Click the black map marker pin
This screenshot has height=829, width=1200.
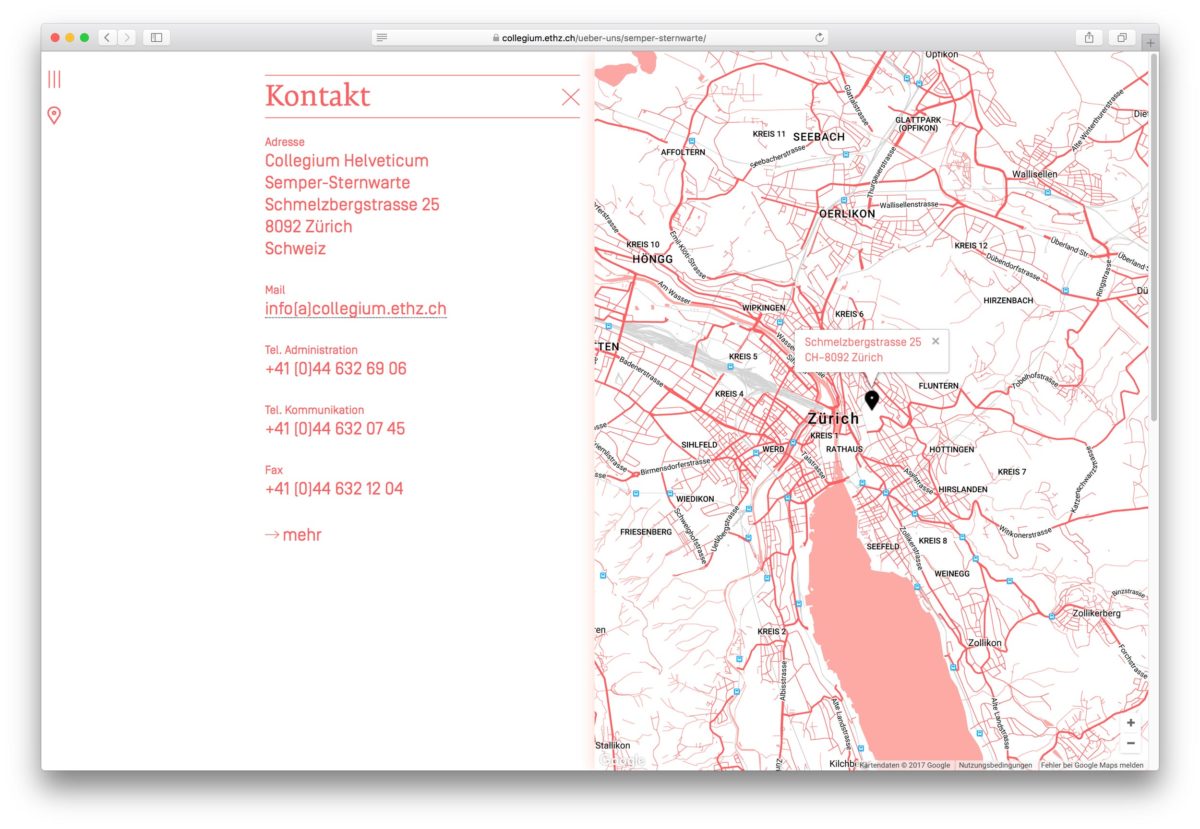tap(872, 400)
